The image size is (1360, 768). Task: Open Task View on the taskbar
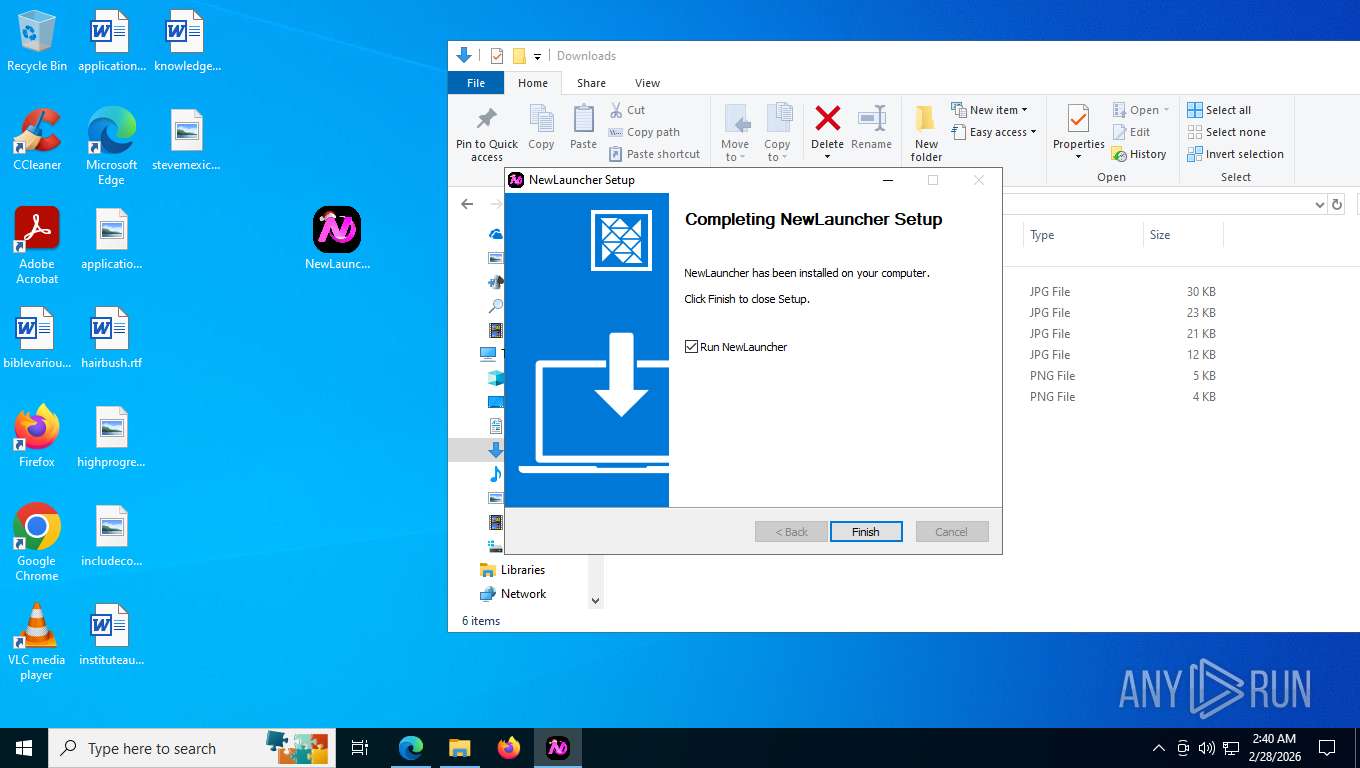pos(360,748)
